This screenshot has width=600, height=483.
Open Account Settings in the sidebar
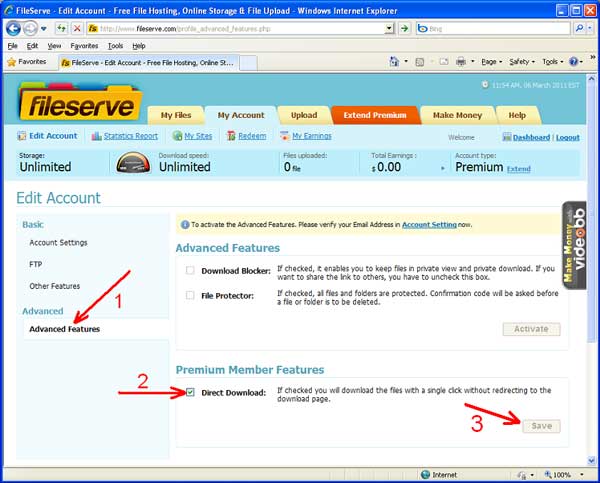58,243
